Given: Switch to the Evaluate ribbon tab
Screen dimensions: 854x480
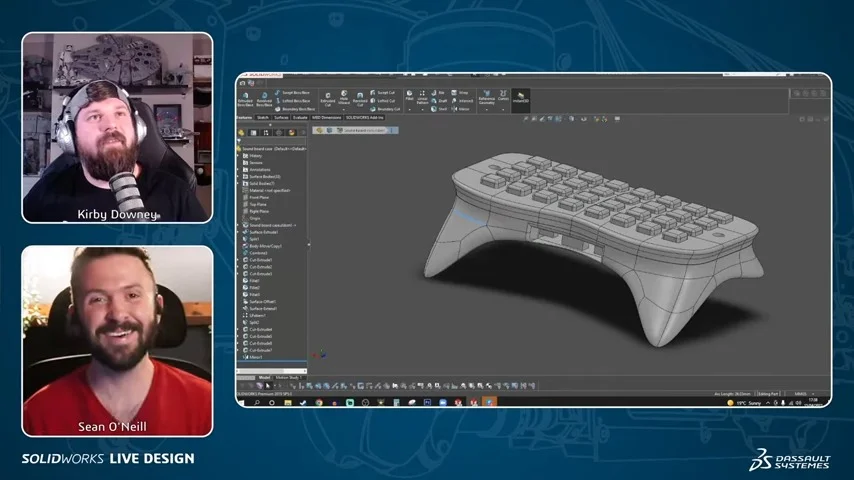Looking at the screenshot, I should pos(300,118).
